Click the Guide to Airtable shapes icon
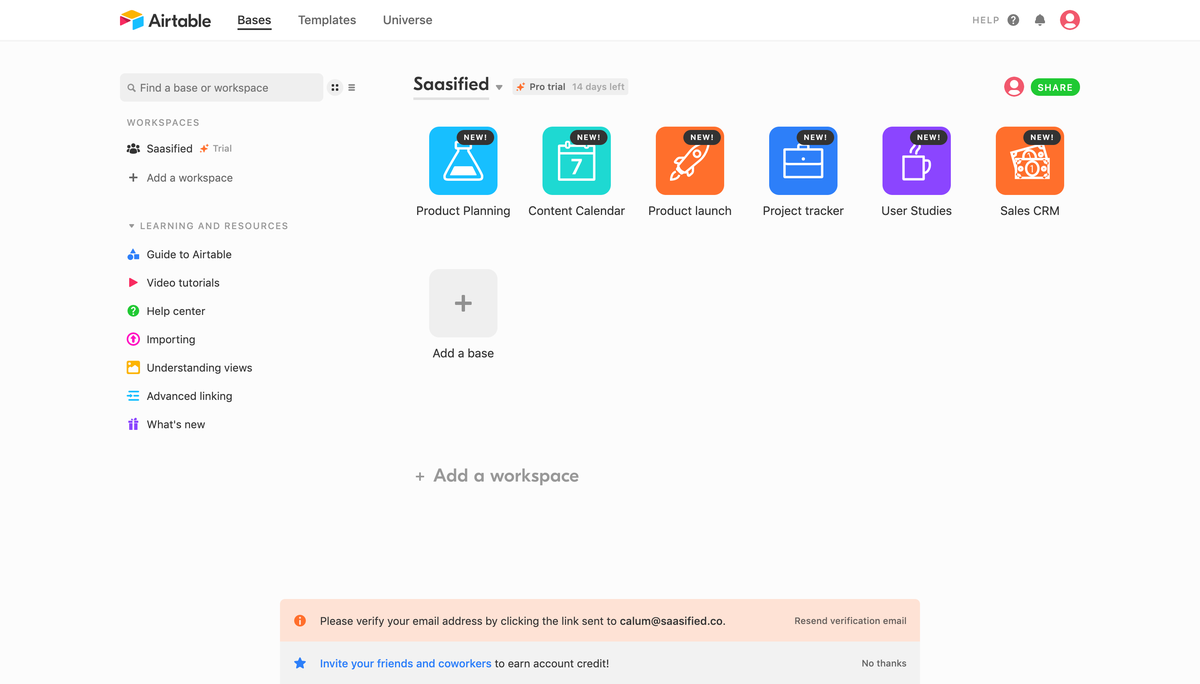This screenshot has width=1200, height=684. [x=133, y=254]
